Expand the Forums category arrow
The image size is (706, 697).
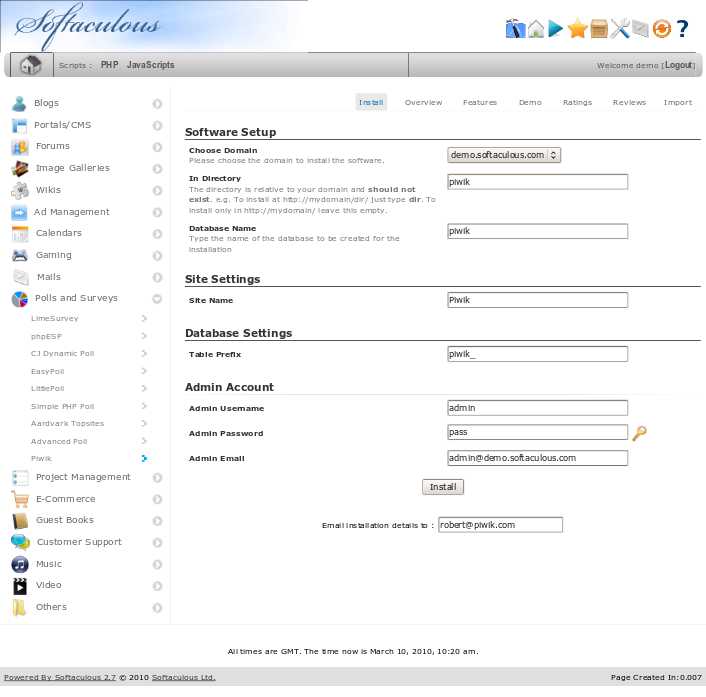pos(157,147)
